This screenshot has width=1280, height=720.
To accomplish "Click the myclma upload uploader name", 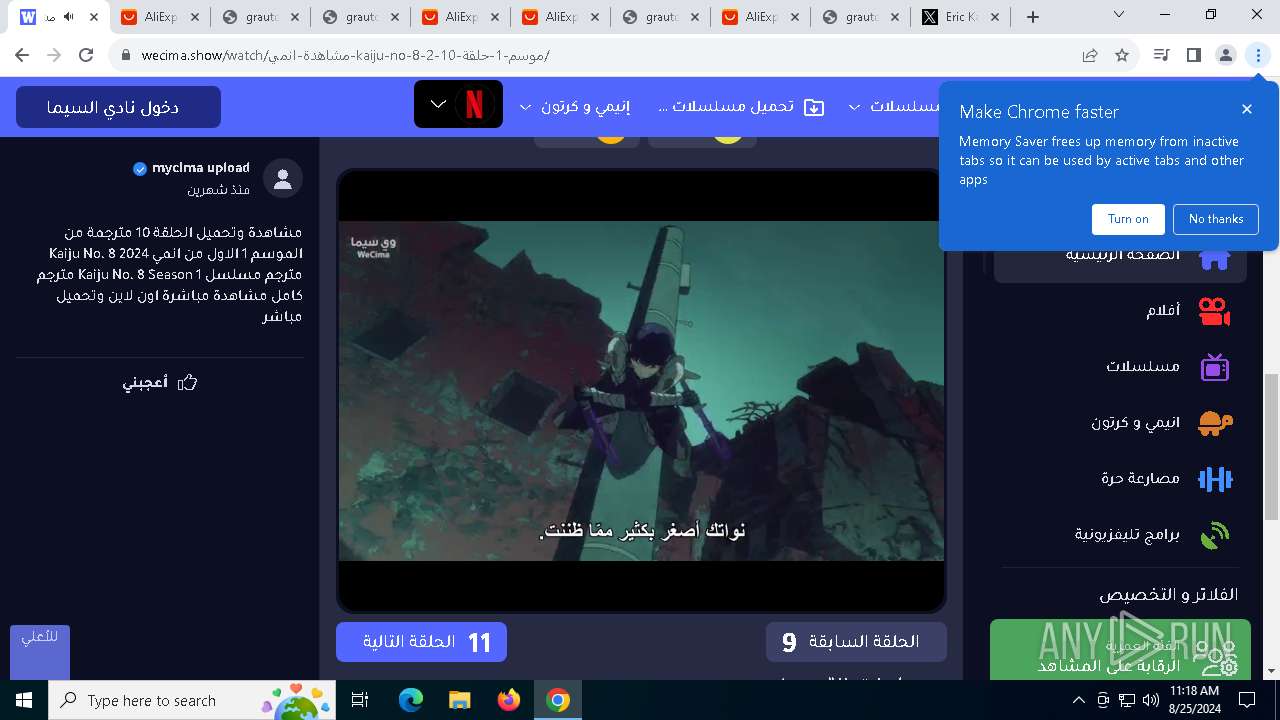I will coord(201,168).
